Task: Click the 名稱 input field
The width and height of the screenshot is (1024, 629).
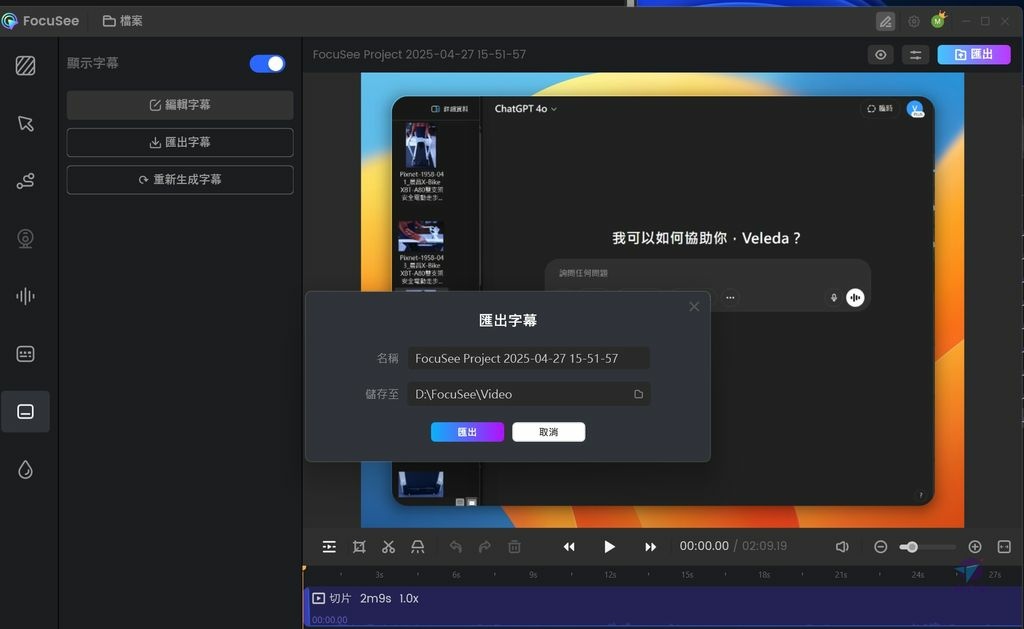Action: point(528,358)
